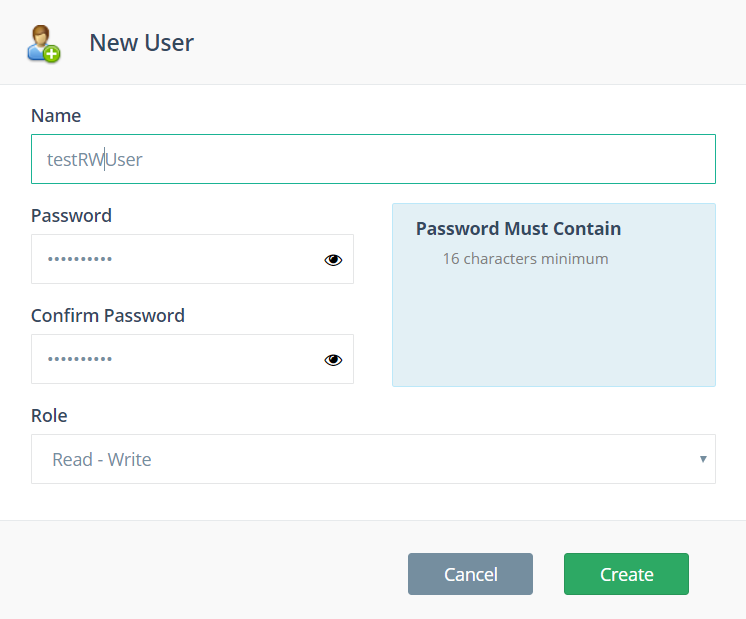Click the Name field label

(56, 116)
